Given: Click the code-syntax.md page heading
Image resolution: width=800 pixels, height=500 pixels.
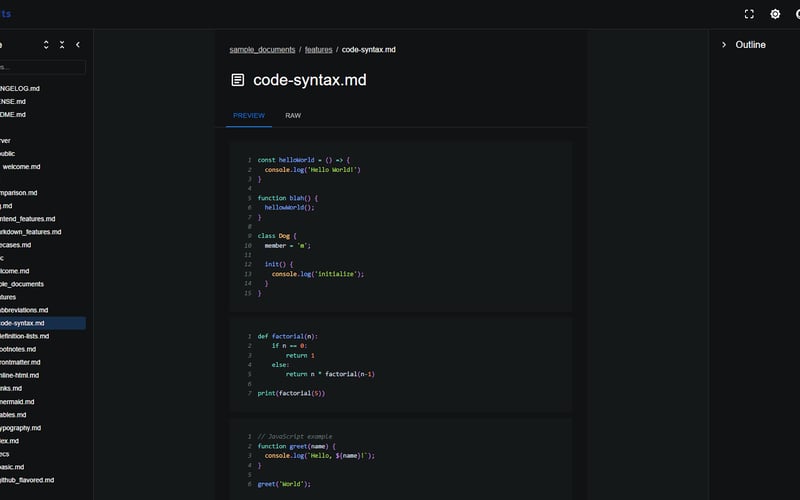Looking at the screenshot, I should point(310,80).
